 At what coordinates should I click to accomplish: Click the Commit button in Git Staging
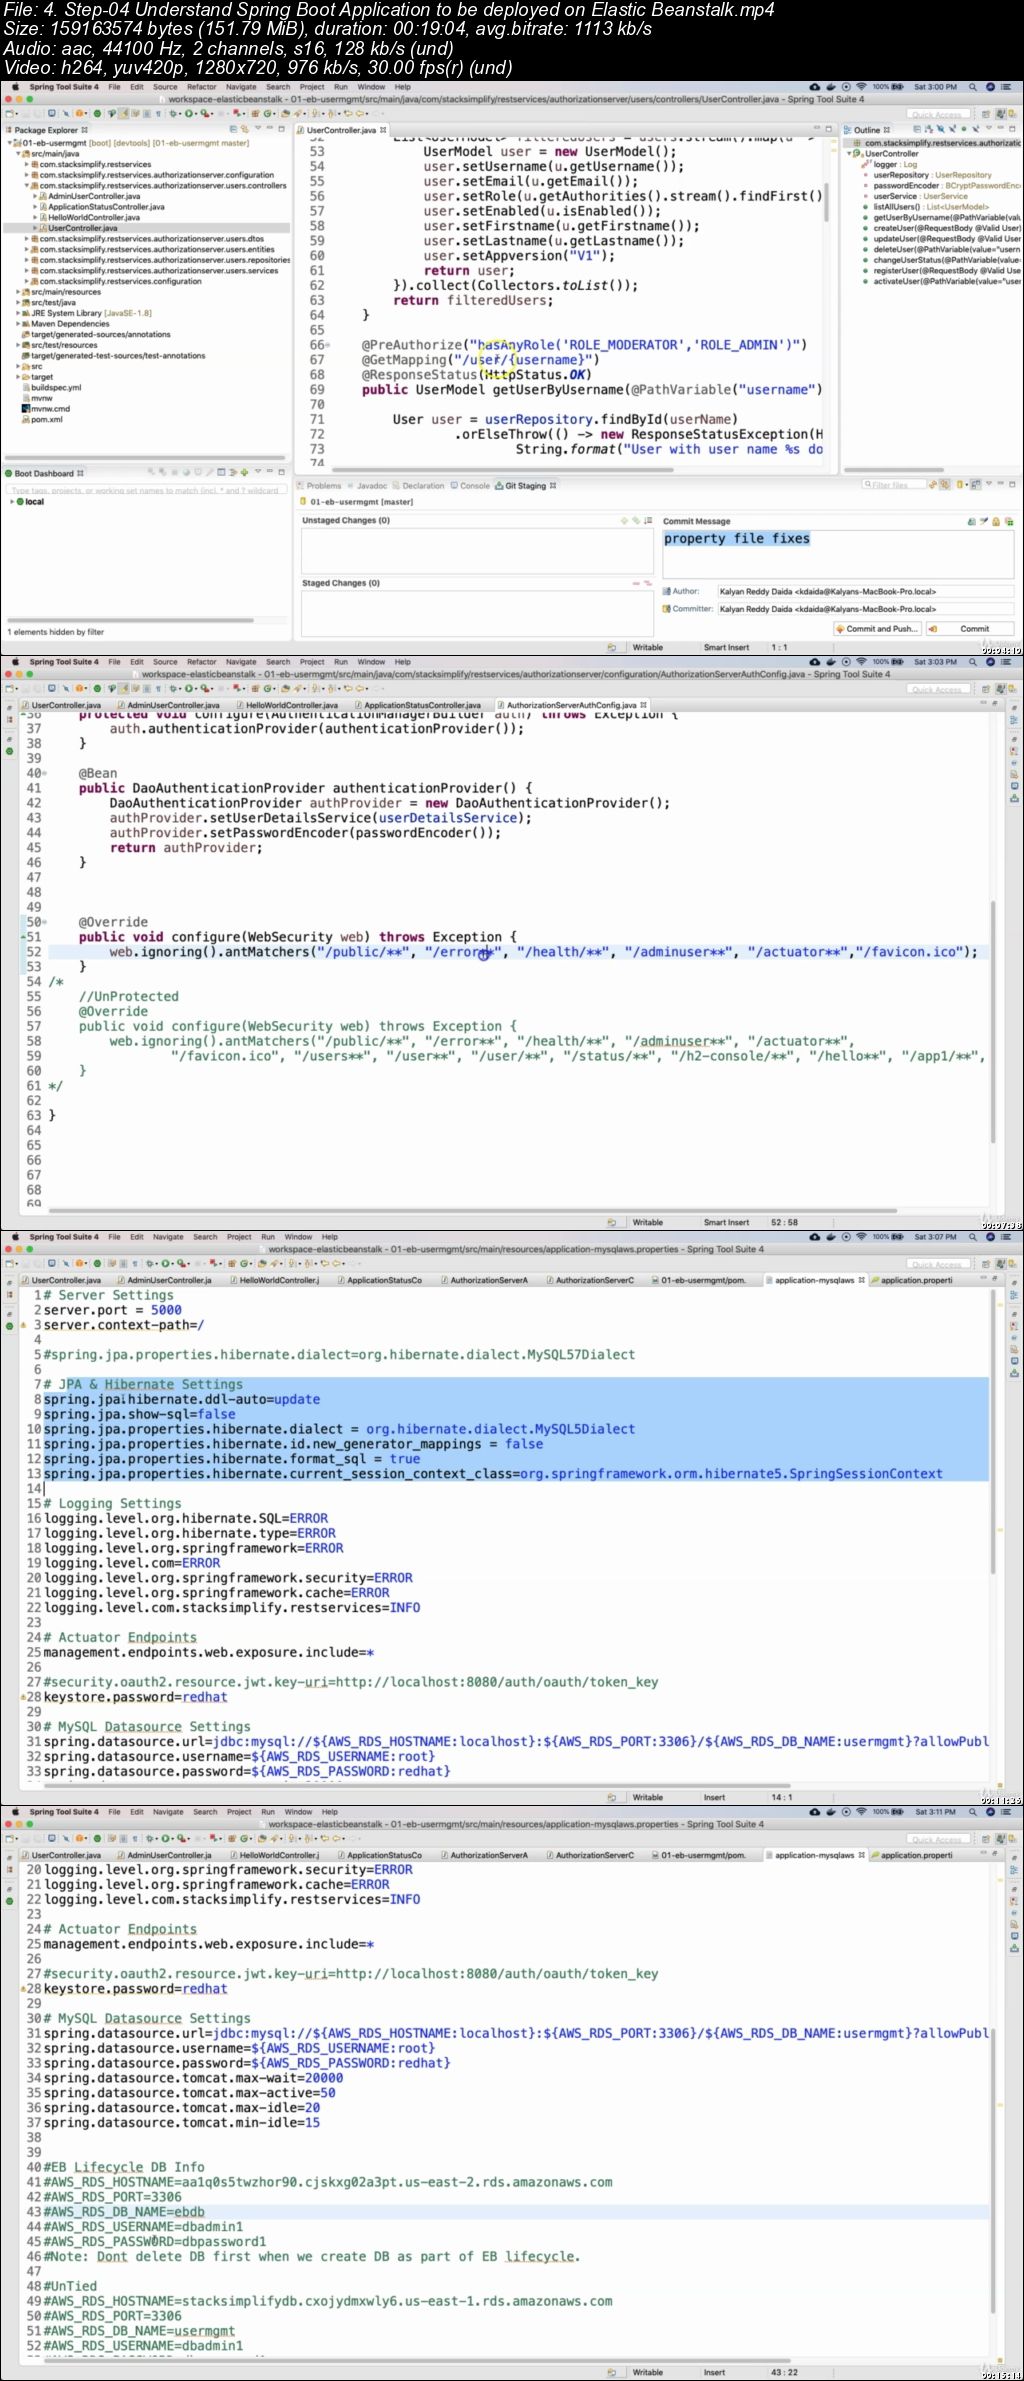point(970,629)
